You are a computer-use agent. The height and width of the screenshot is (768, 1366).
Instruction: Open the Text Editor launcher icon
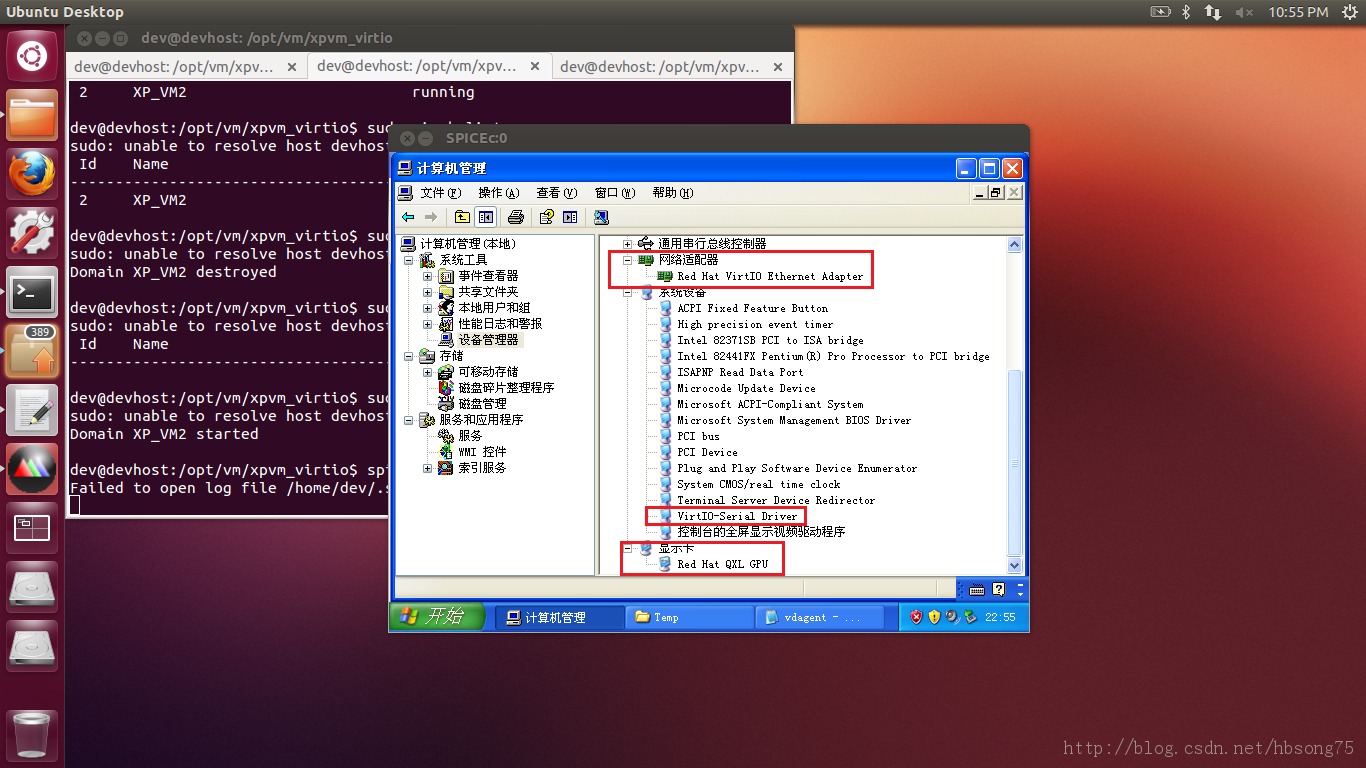click(32, 410)
